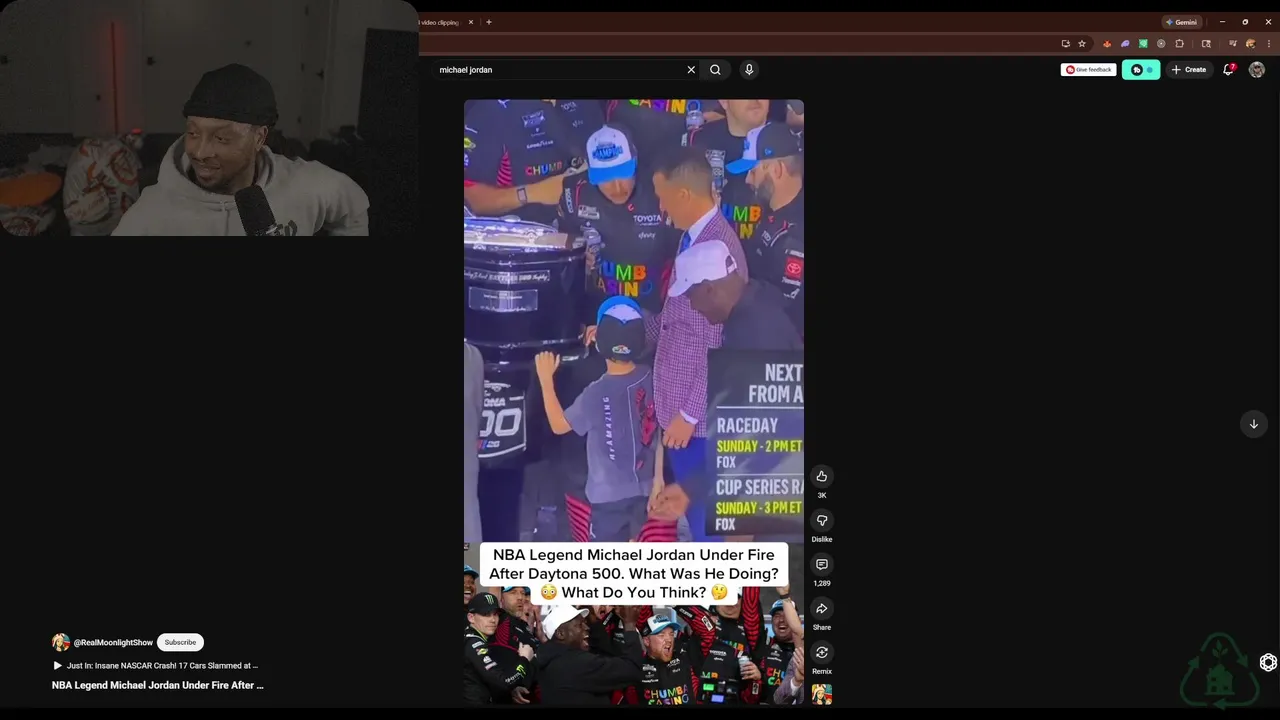Image resolution: width=1280 pixels, height=720 pixels.
Task: Start voice search with microphone icon
Action: coord(749,70)
